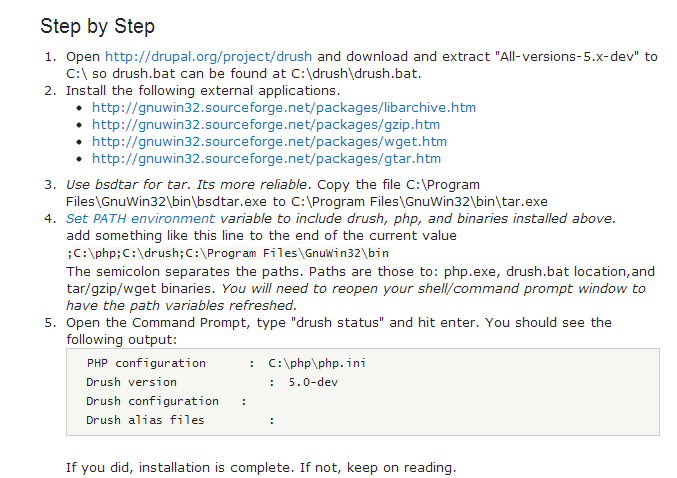Click the 'Use bsdtar for tar' italic text
This screenshot has height=478, width=677.
click(x=128, y=185)
